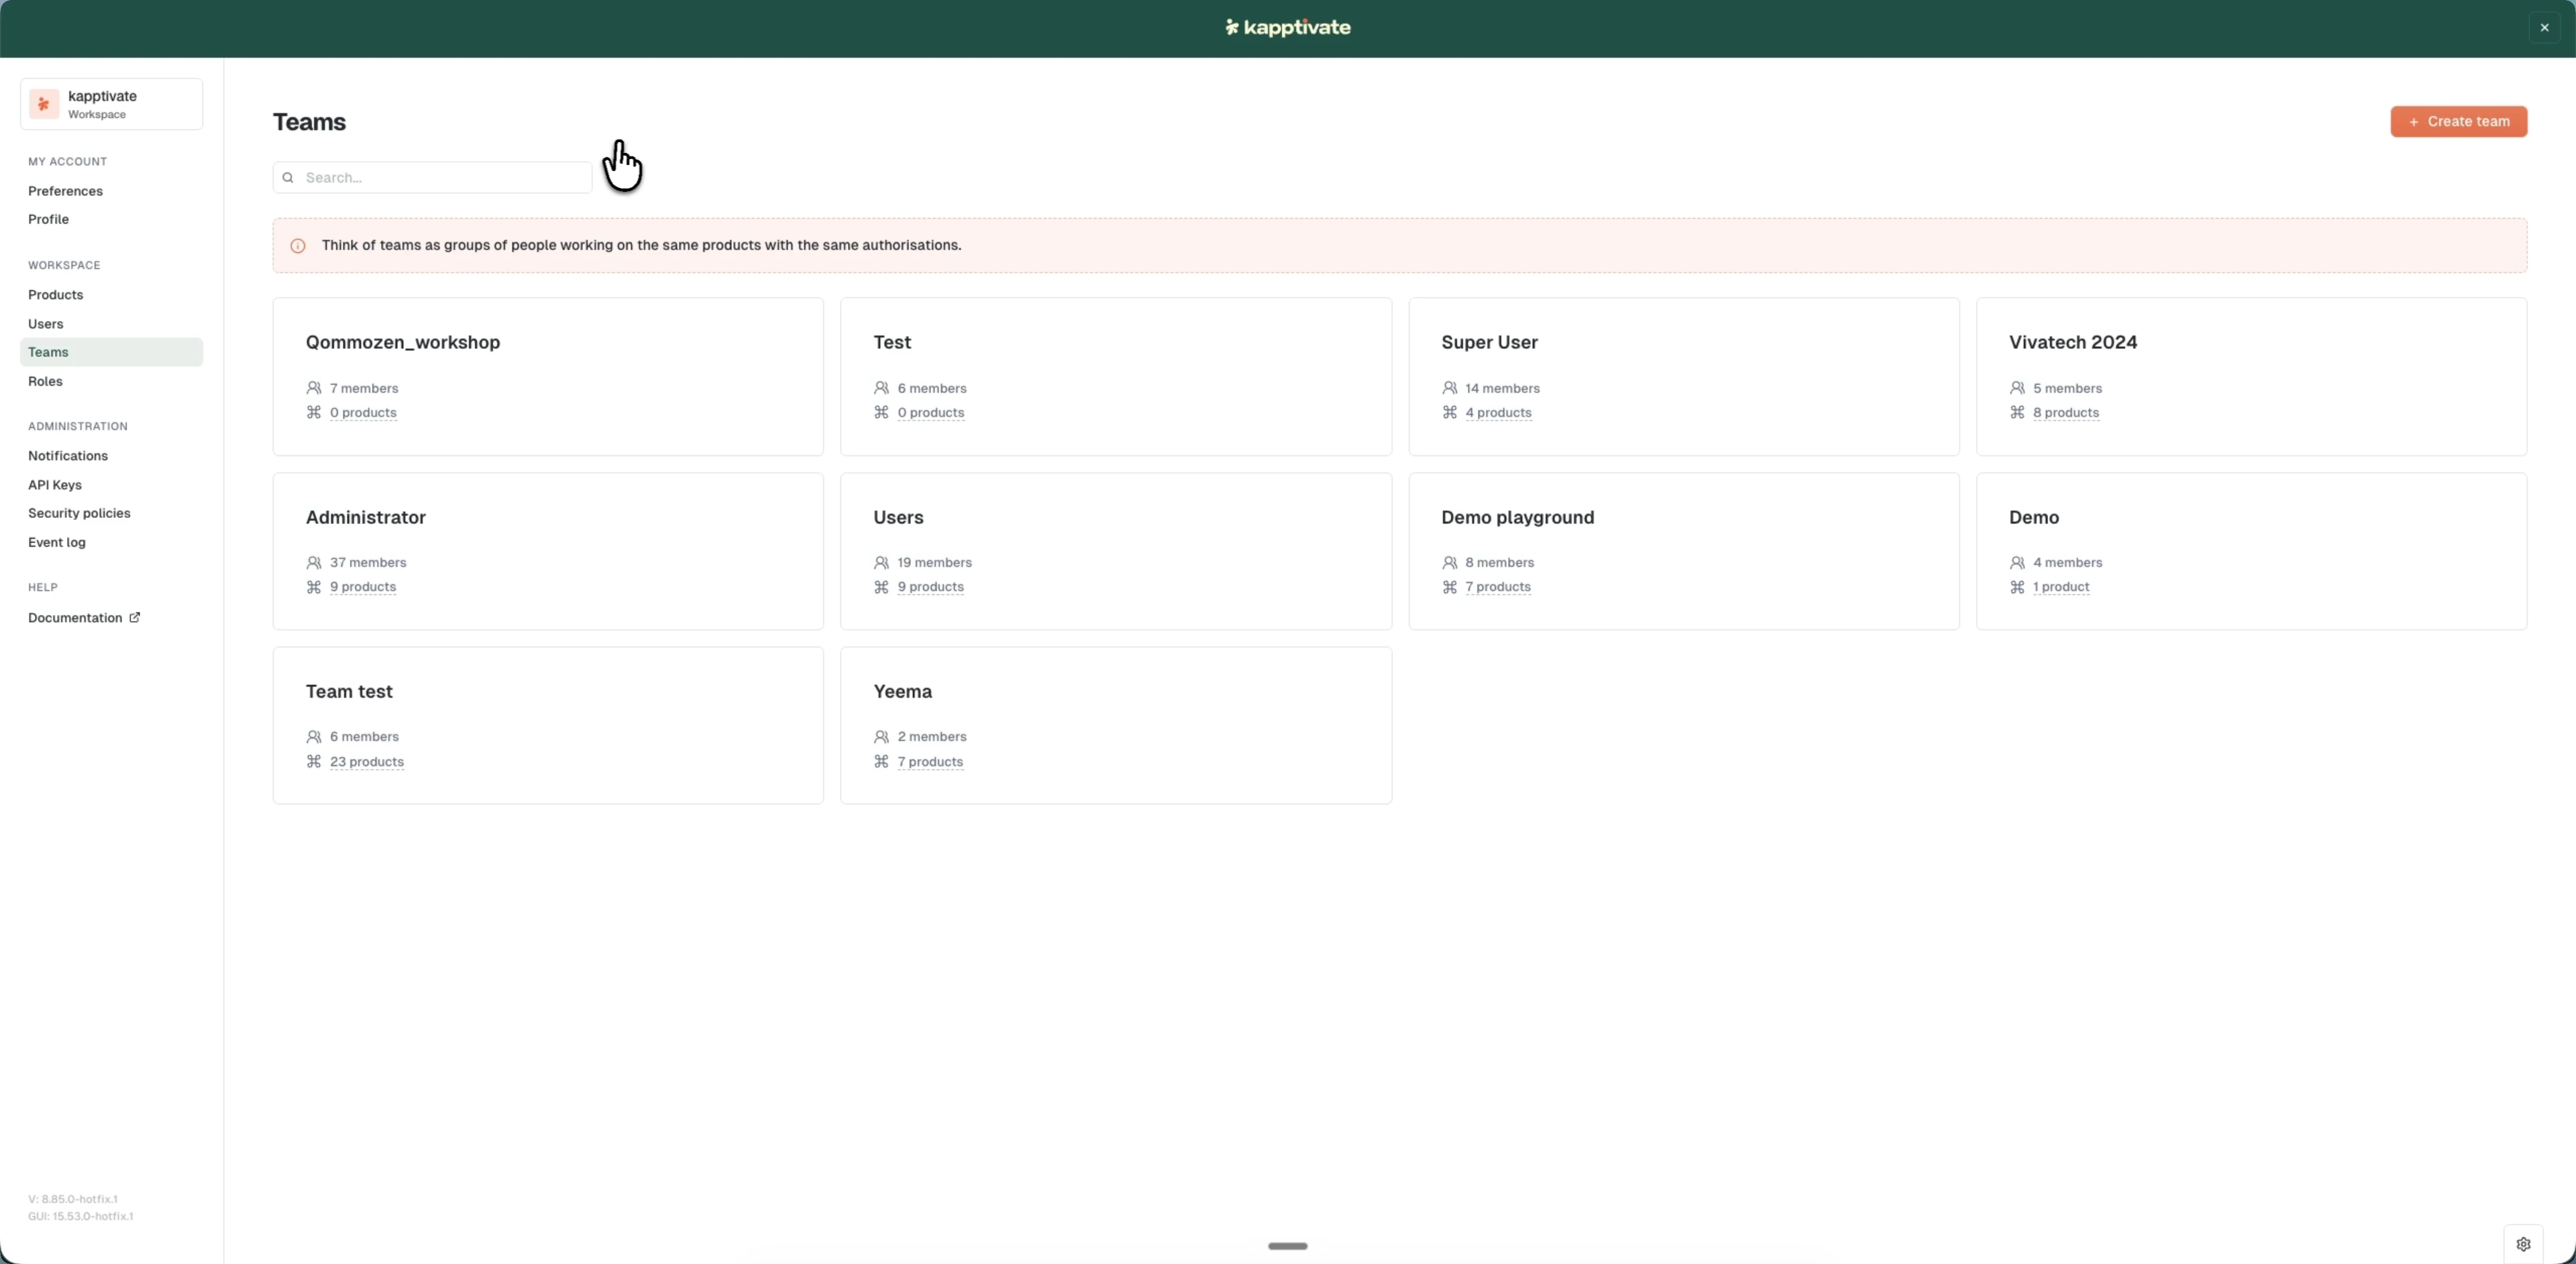Click the external link icon beside Documentation
The width and height of the screenshot is (2576, 1264).
point(135,618)
